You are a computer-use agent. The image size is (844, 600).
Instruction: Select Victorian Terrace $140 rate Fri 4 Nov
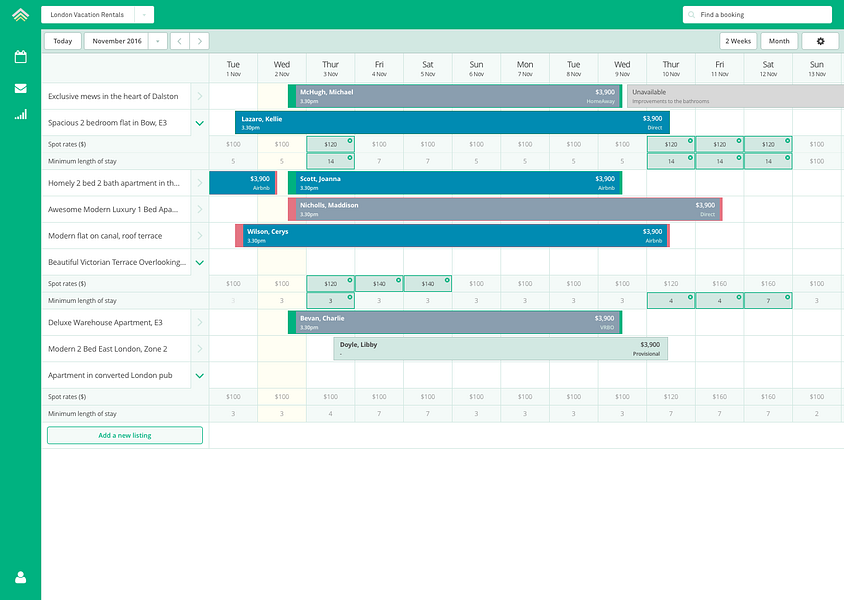pyautogui.click(x=379, y=284)
